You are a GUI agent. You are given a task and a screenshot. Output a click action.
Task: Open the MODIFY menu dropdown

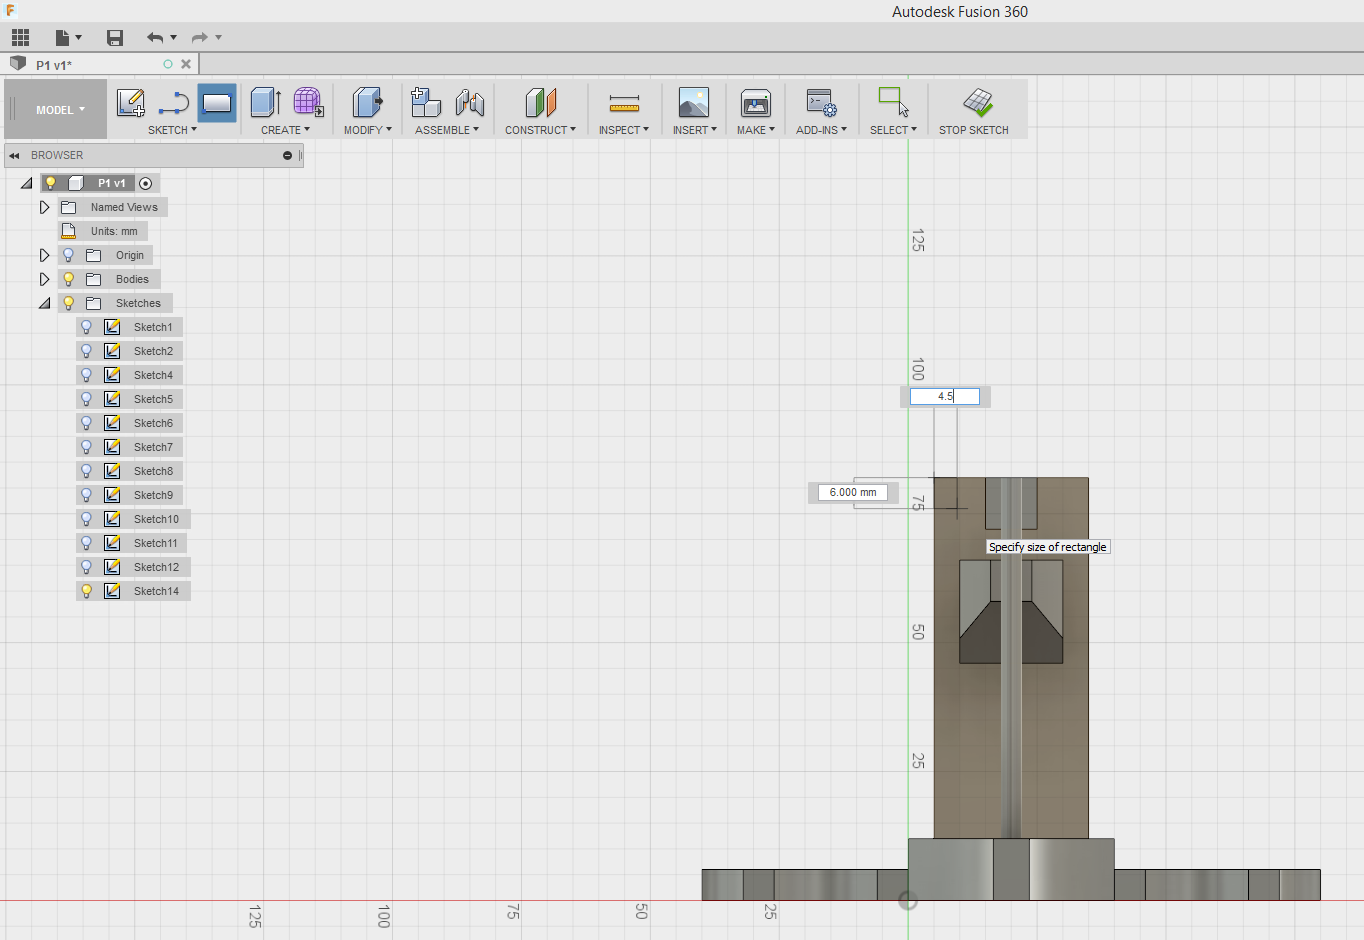click(367, 130)
